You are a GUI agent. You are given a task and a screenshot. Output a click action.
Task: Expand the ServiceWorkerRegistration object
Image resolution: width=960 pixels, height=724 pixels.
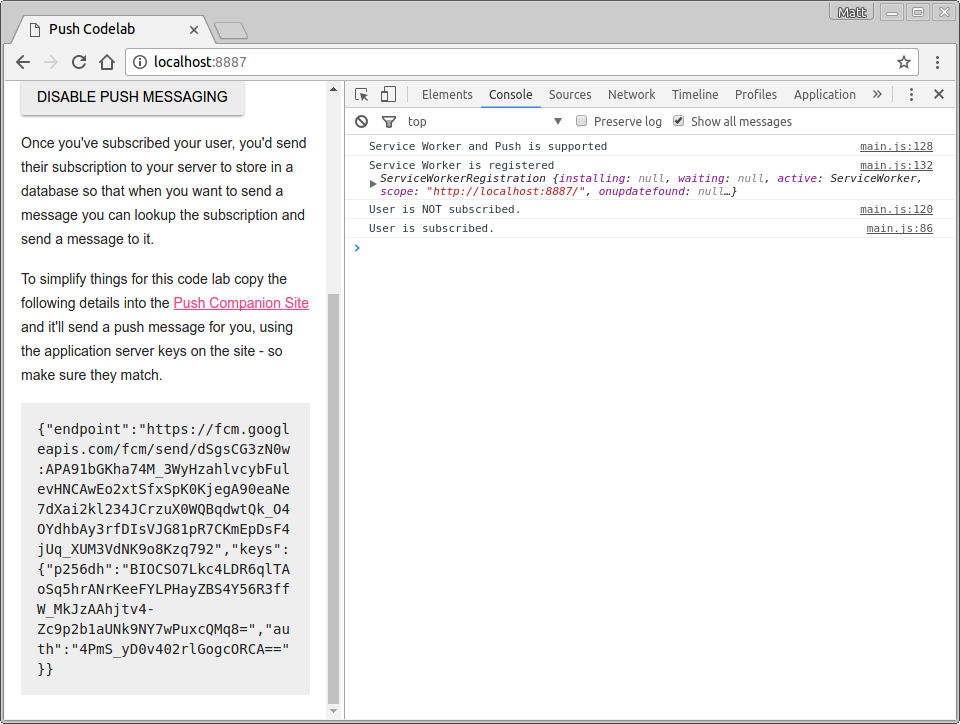373,183
